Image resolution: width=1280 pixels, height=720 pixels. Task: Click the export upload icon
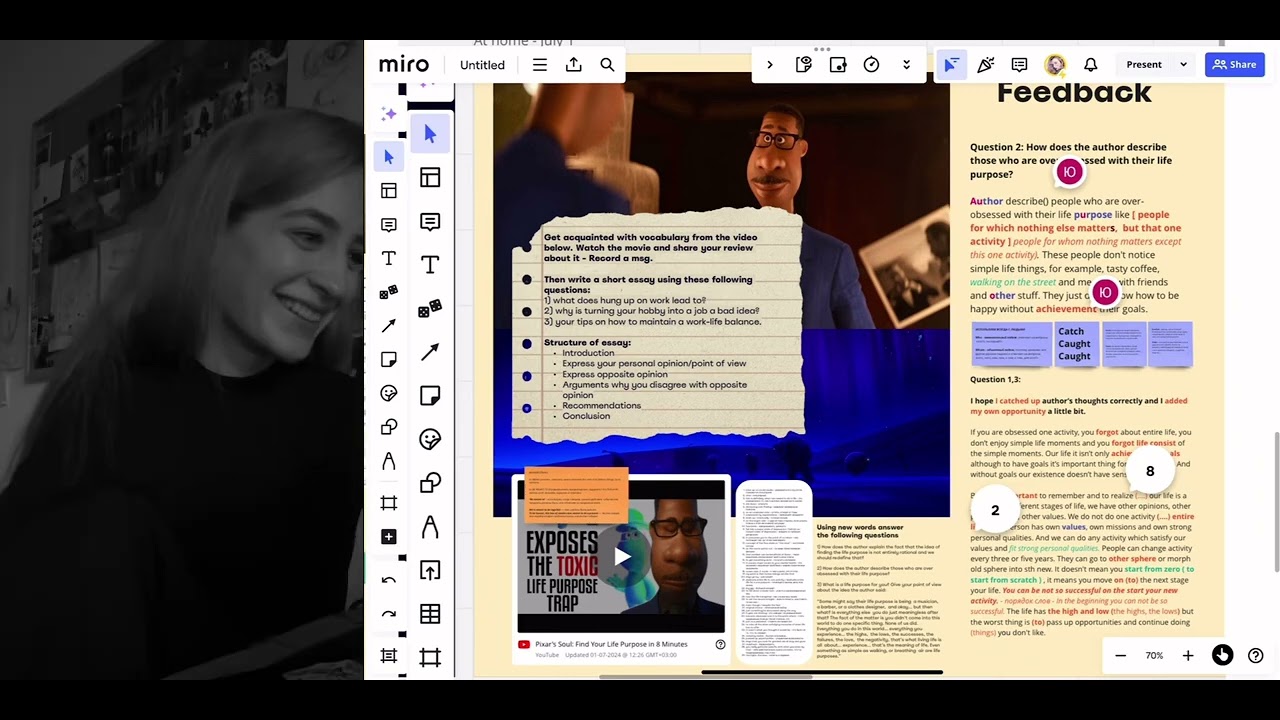[x=573, y=65]
